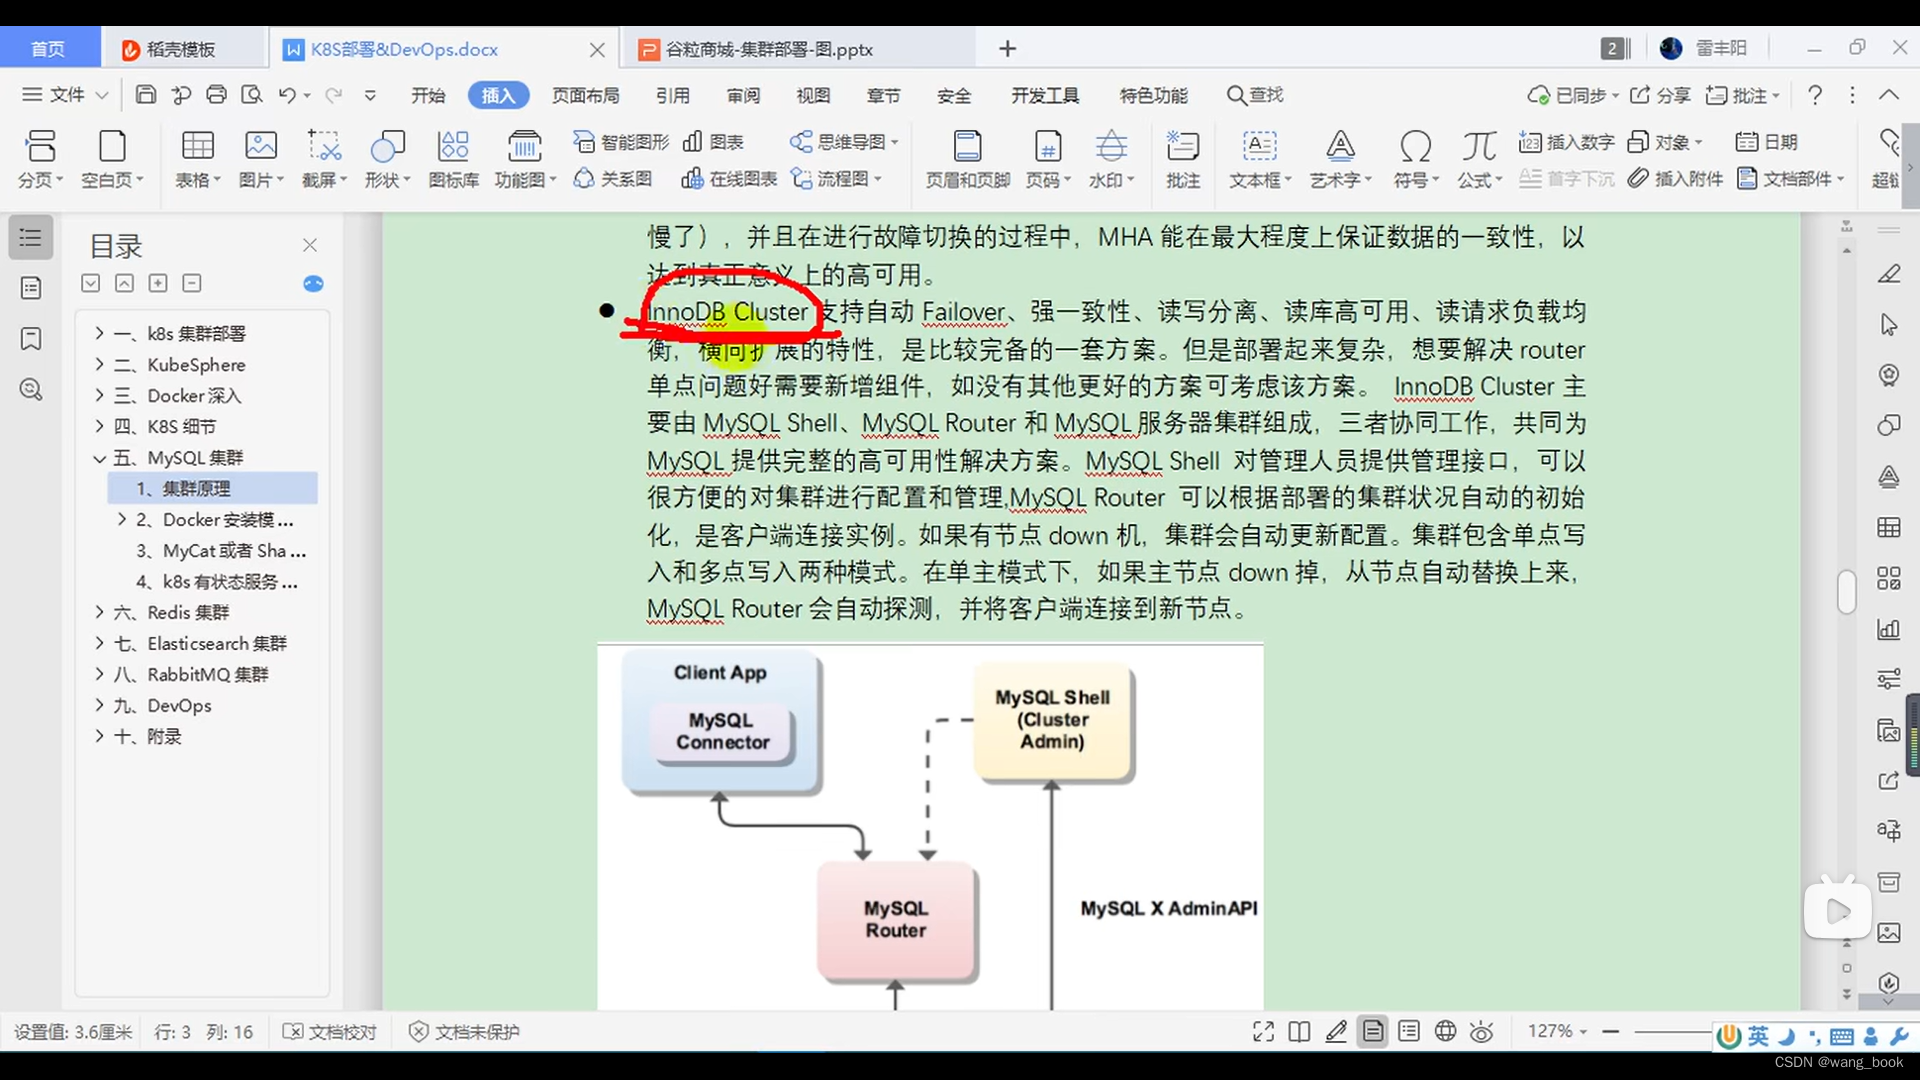1920x1080 pixels.
Task: Open the zoom percentage 127% dropdown
Action: tap(1557, 1031)
